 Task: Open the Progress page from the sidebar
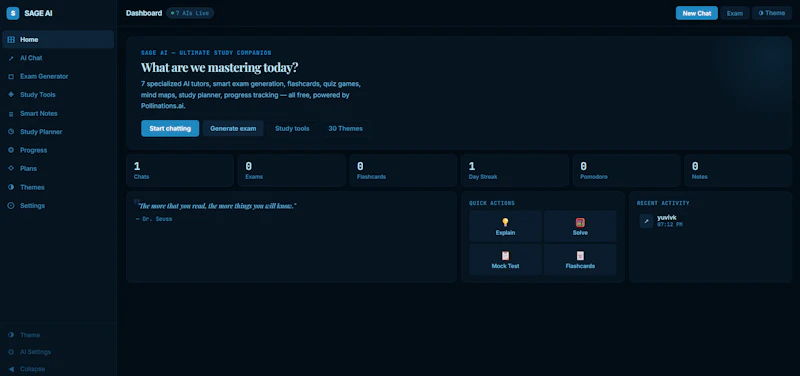point(58,150)
